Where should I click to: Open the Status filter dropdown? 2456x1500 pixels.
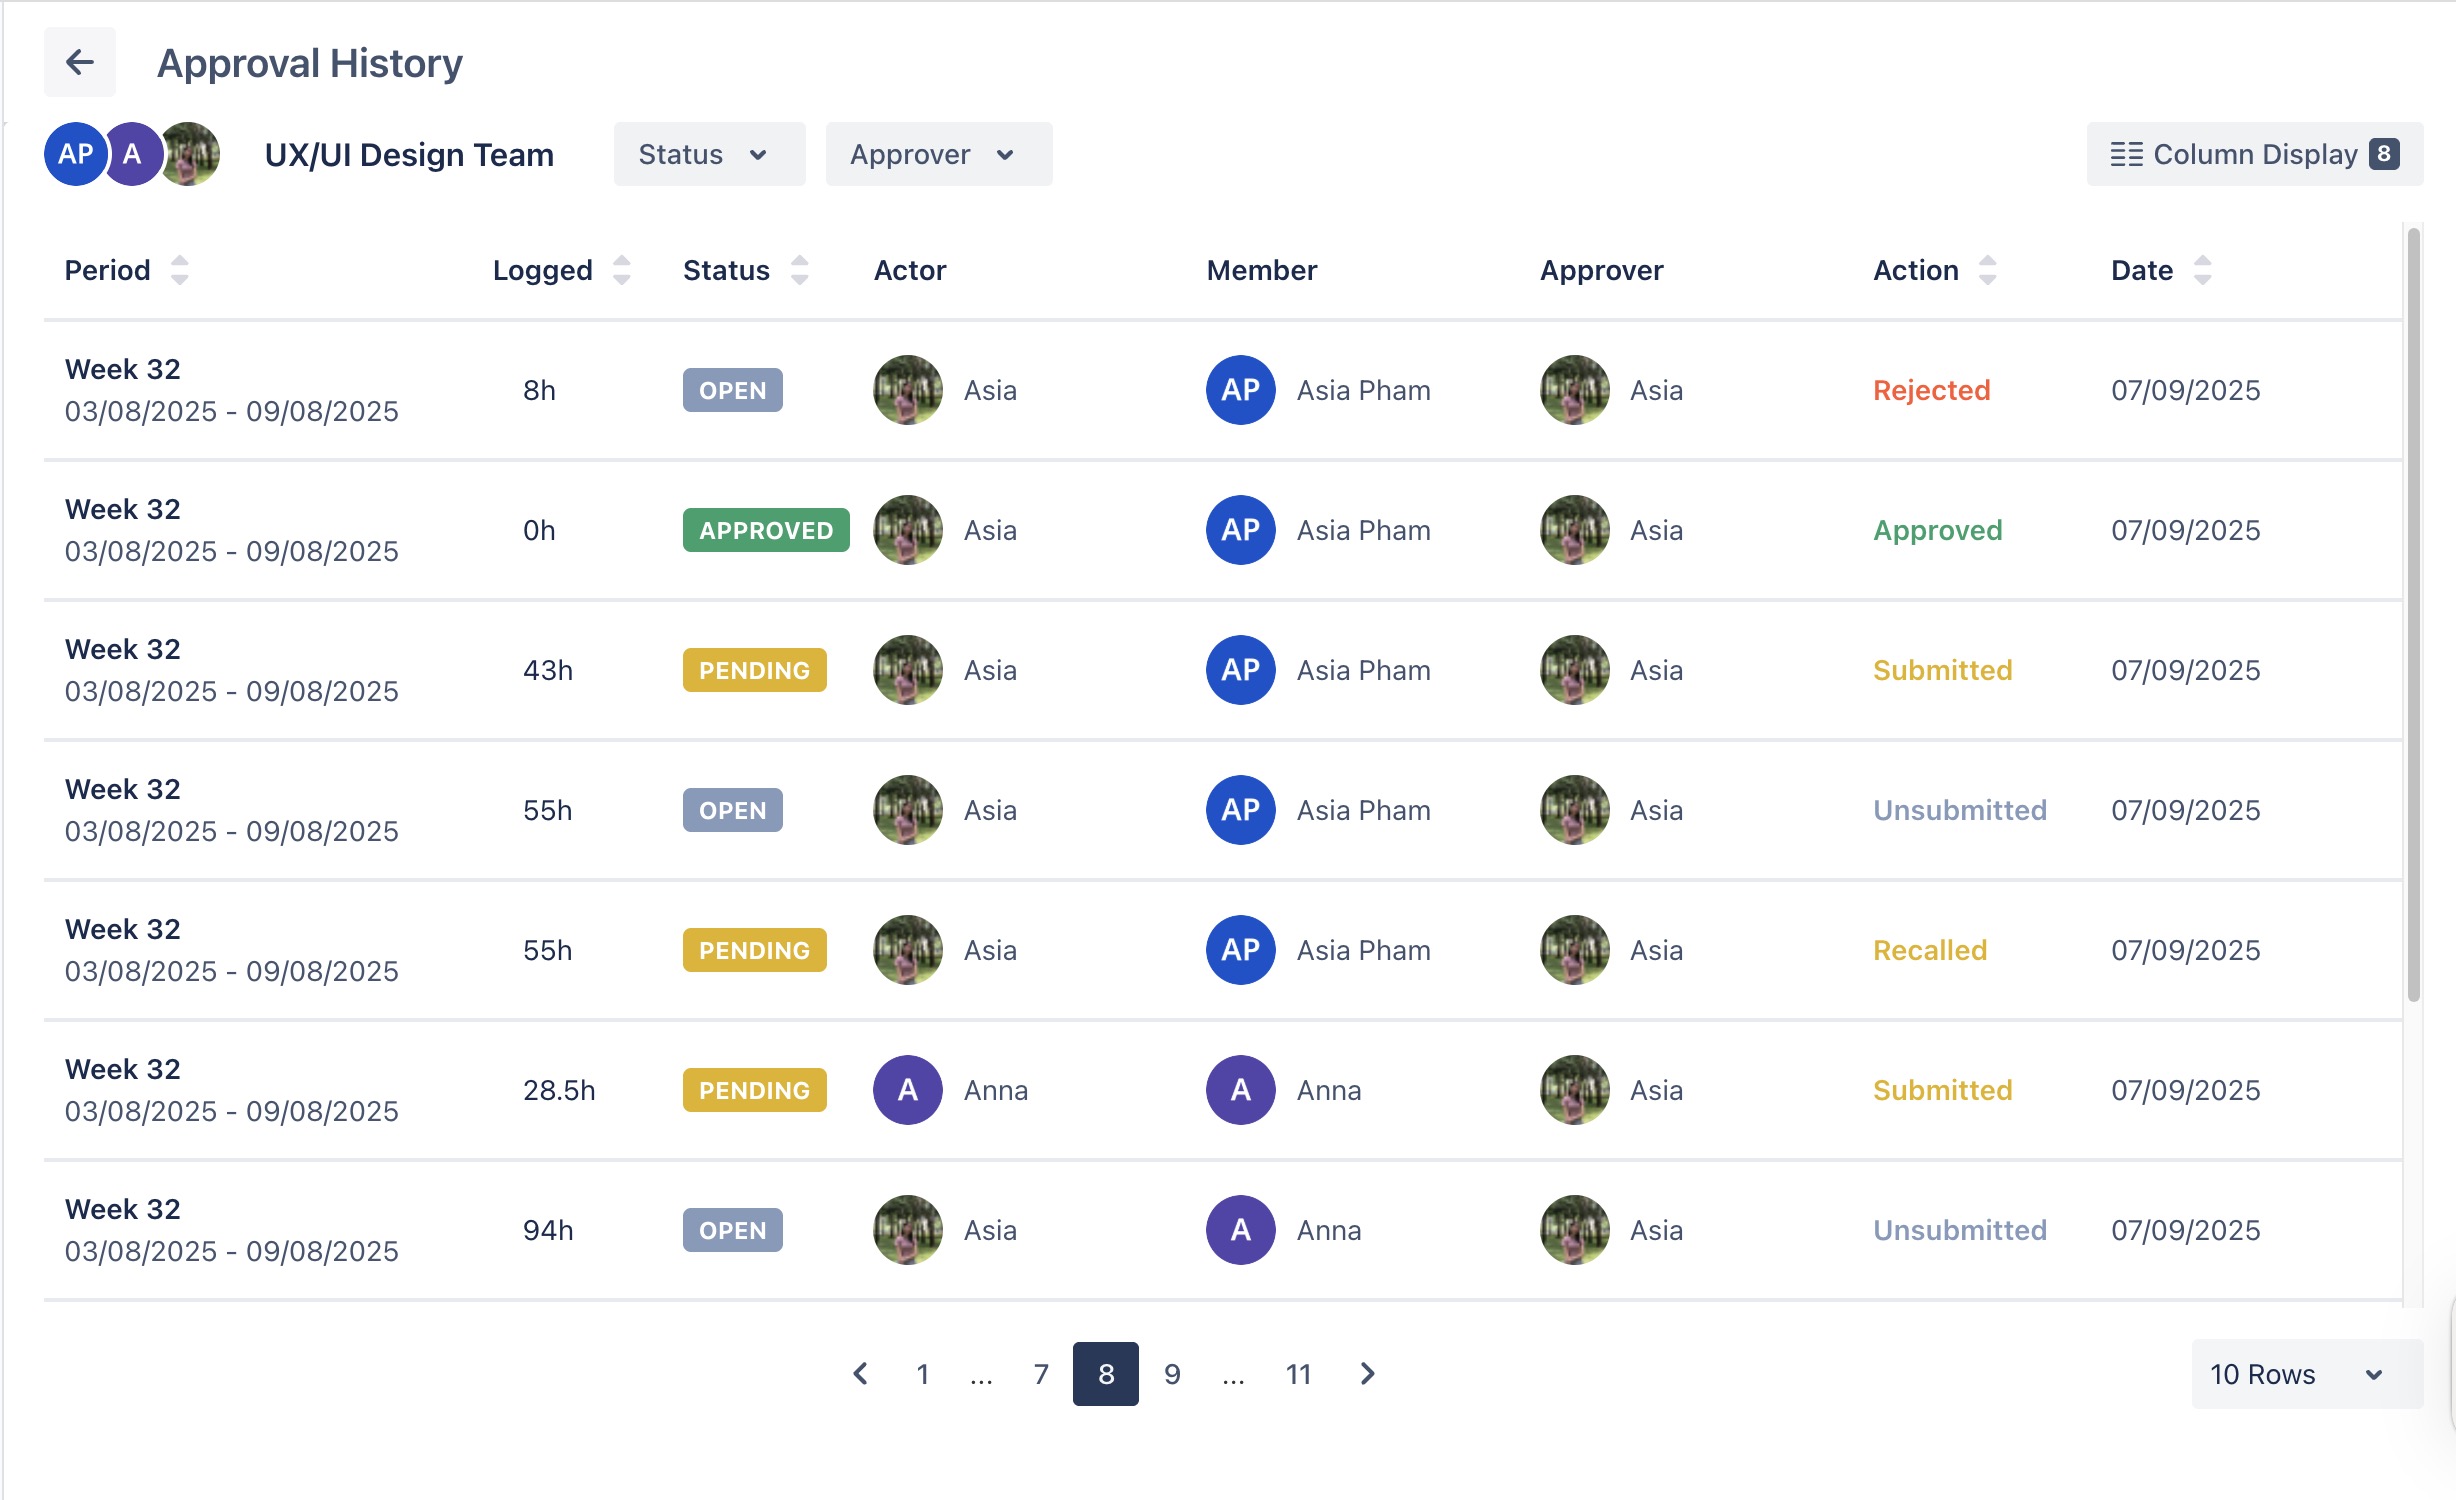(709, 154)
